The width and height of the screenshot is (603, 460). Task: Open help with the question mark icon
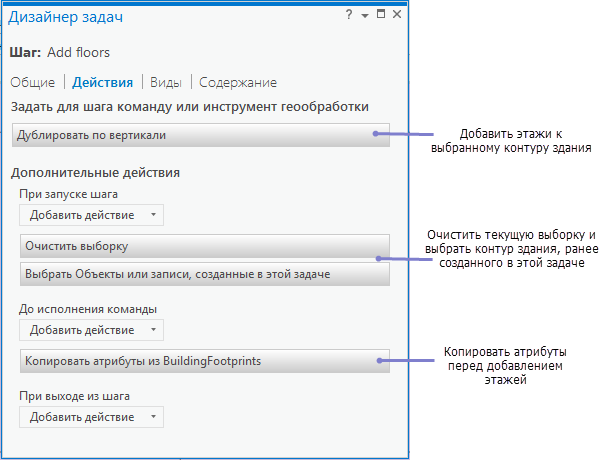coord(349,15)
